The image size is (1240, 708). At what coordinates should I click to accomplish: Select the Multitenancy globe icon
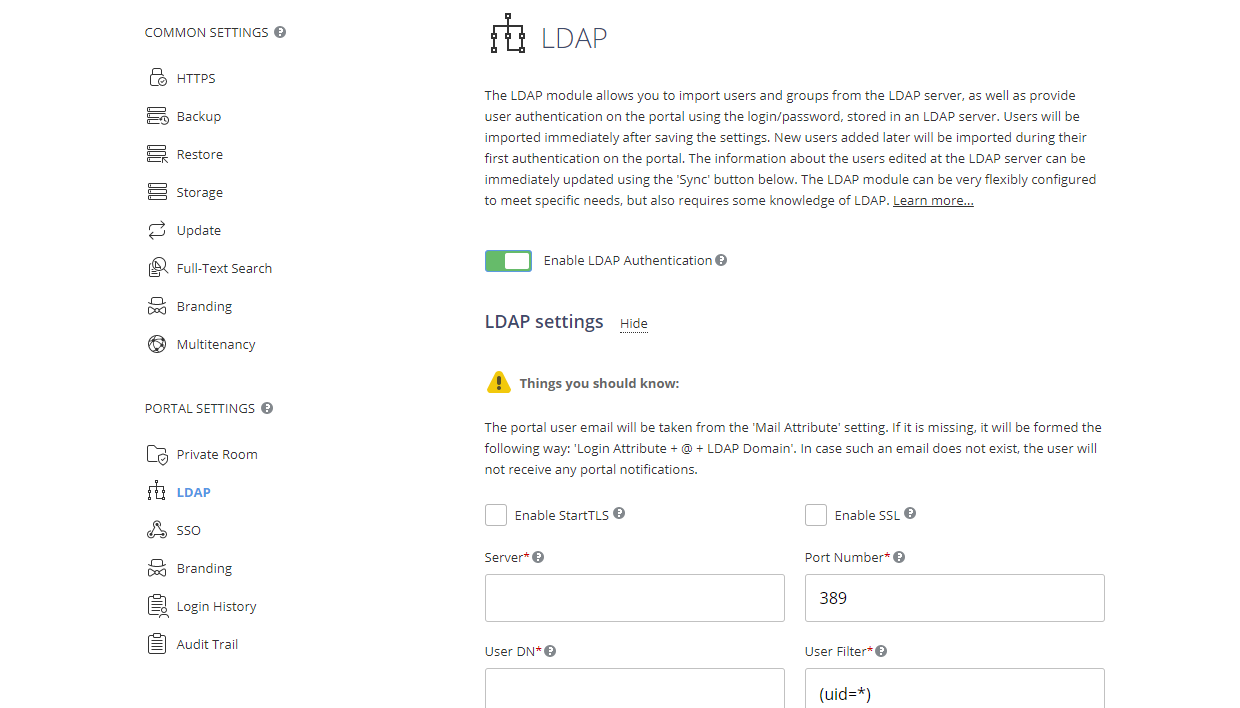click(157, 343)
